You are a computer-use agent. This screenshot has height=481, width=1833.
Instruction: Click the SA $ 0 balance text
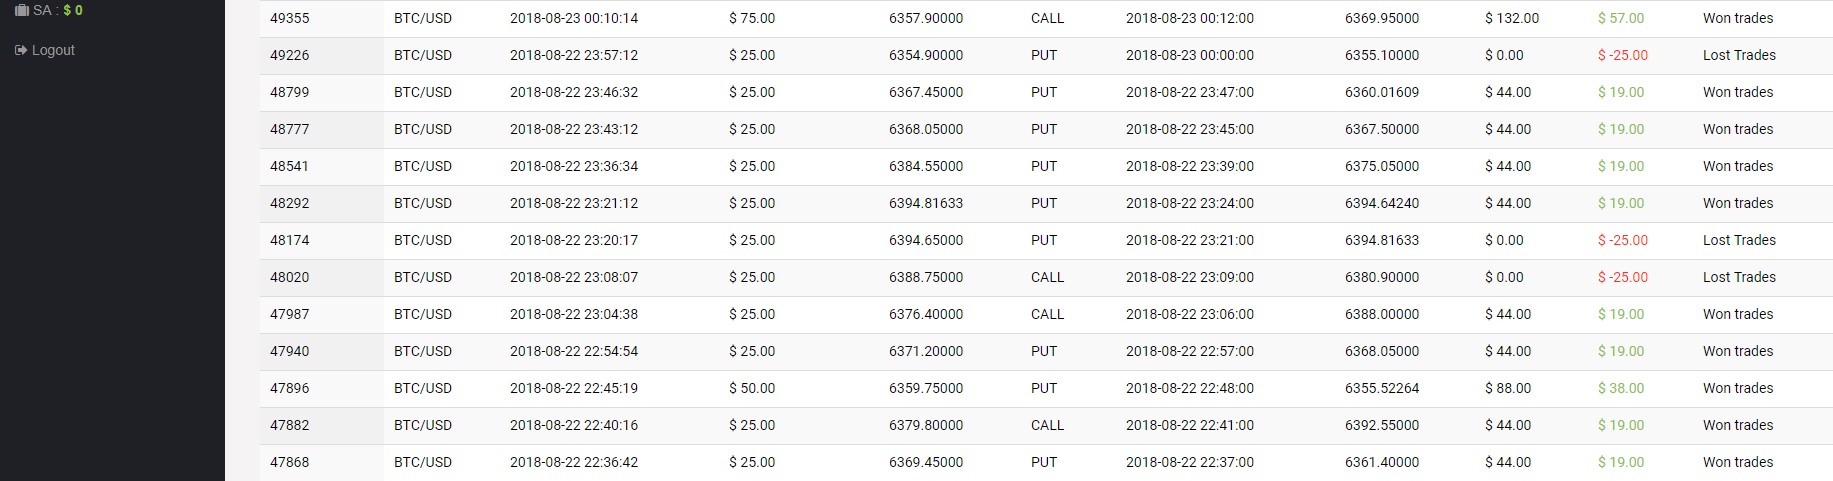pyautogui.click(x=58, y=10)
